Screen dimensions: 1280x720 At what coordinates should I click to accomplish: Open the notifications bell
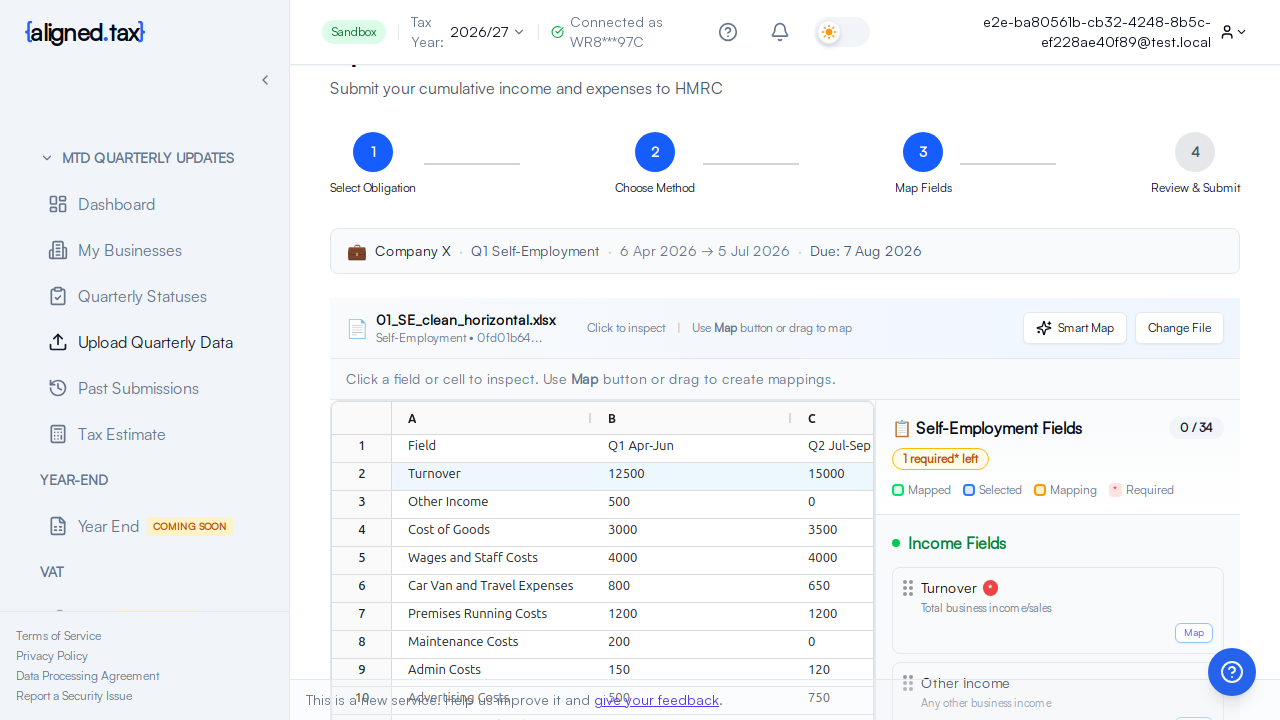click(x=780, y=32)
